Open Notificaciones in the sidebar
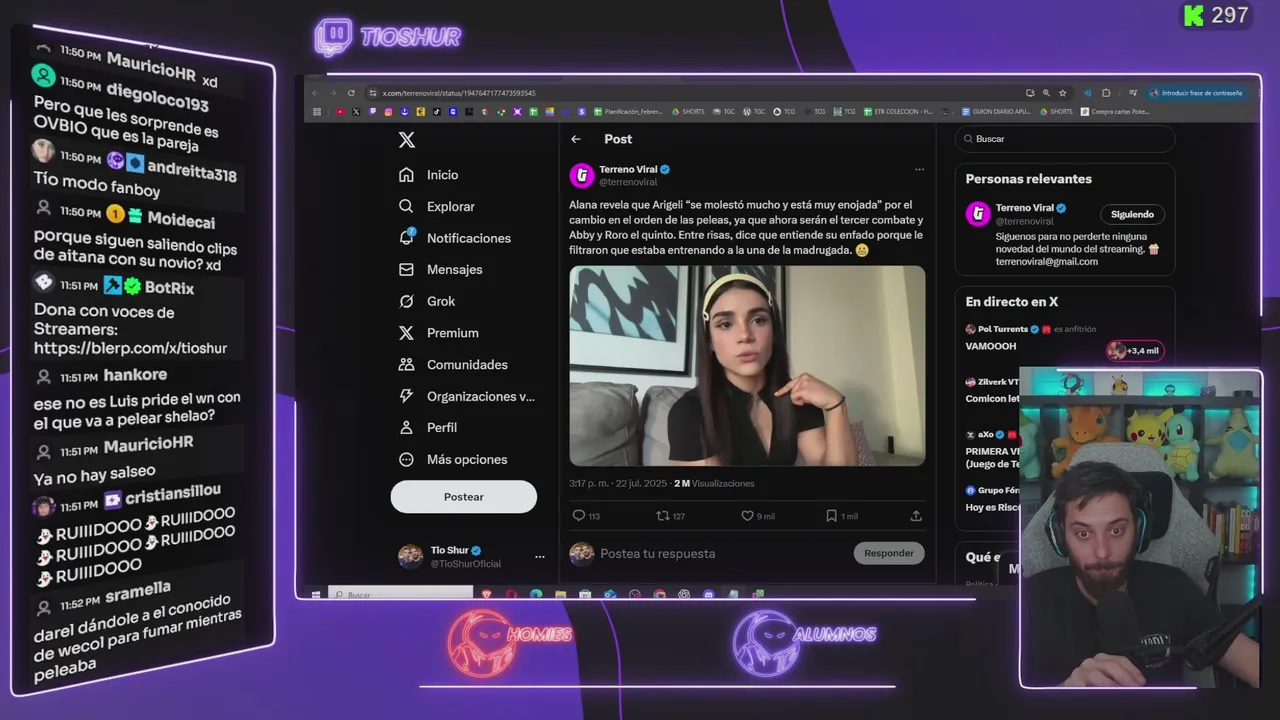This screenshot has width=1280, height=720. coord(454,238)
